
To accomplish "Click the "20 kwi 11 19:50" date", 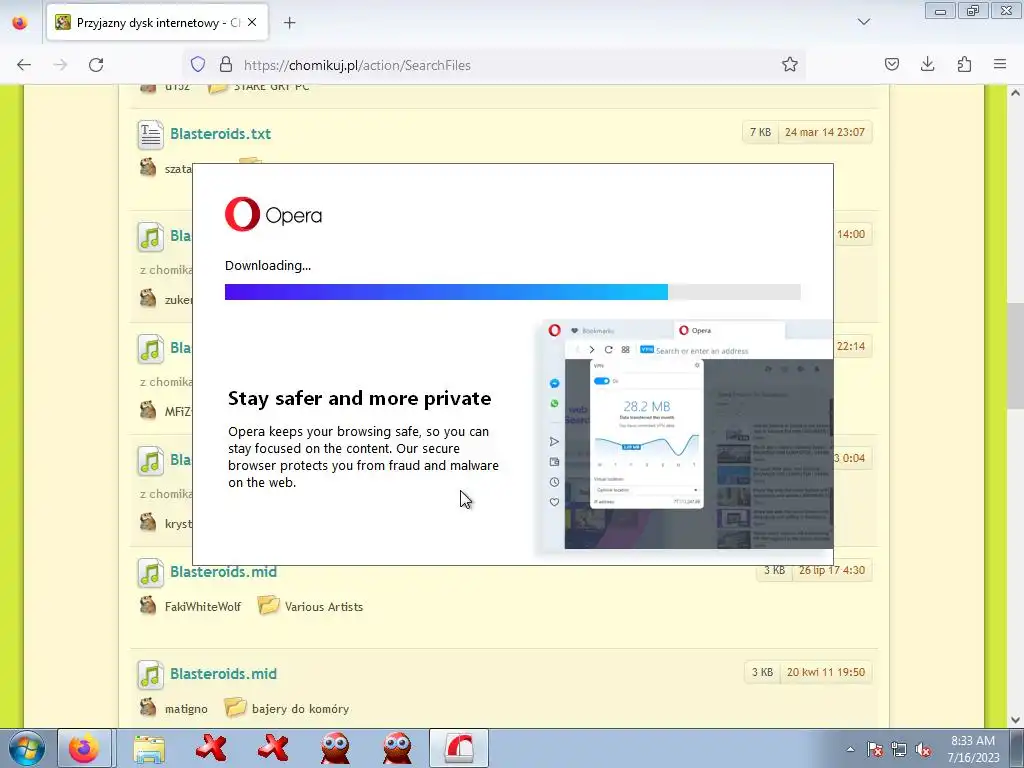I will coord(826,672).
